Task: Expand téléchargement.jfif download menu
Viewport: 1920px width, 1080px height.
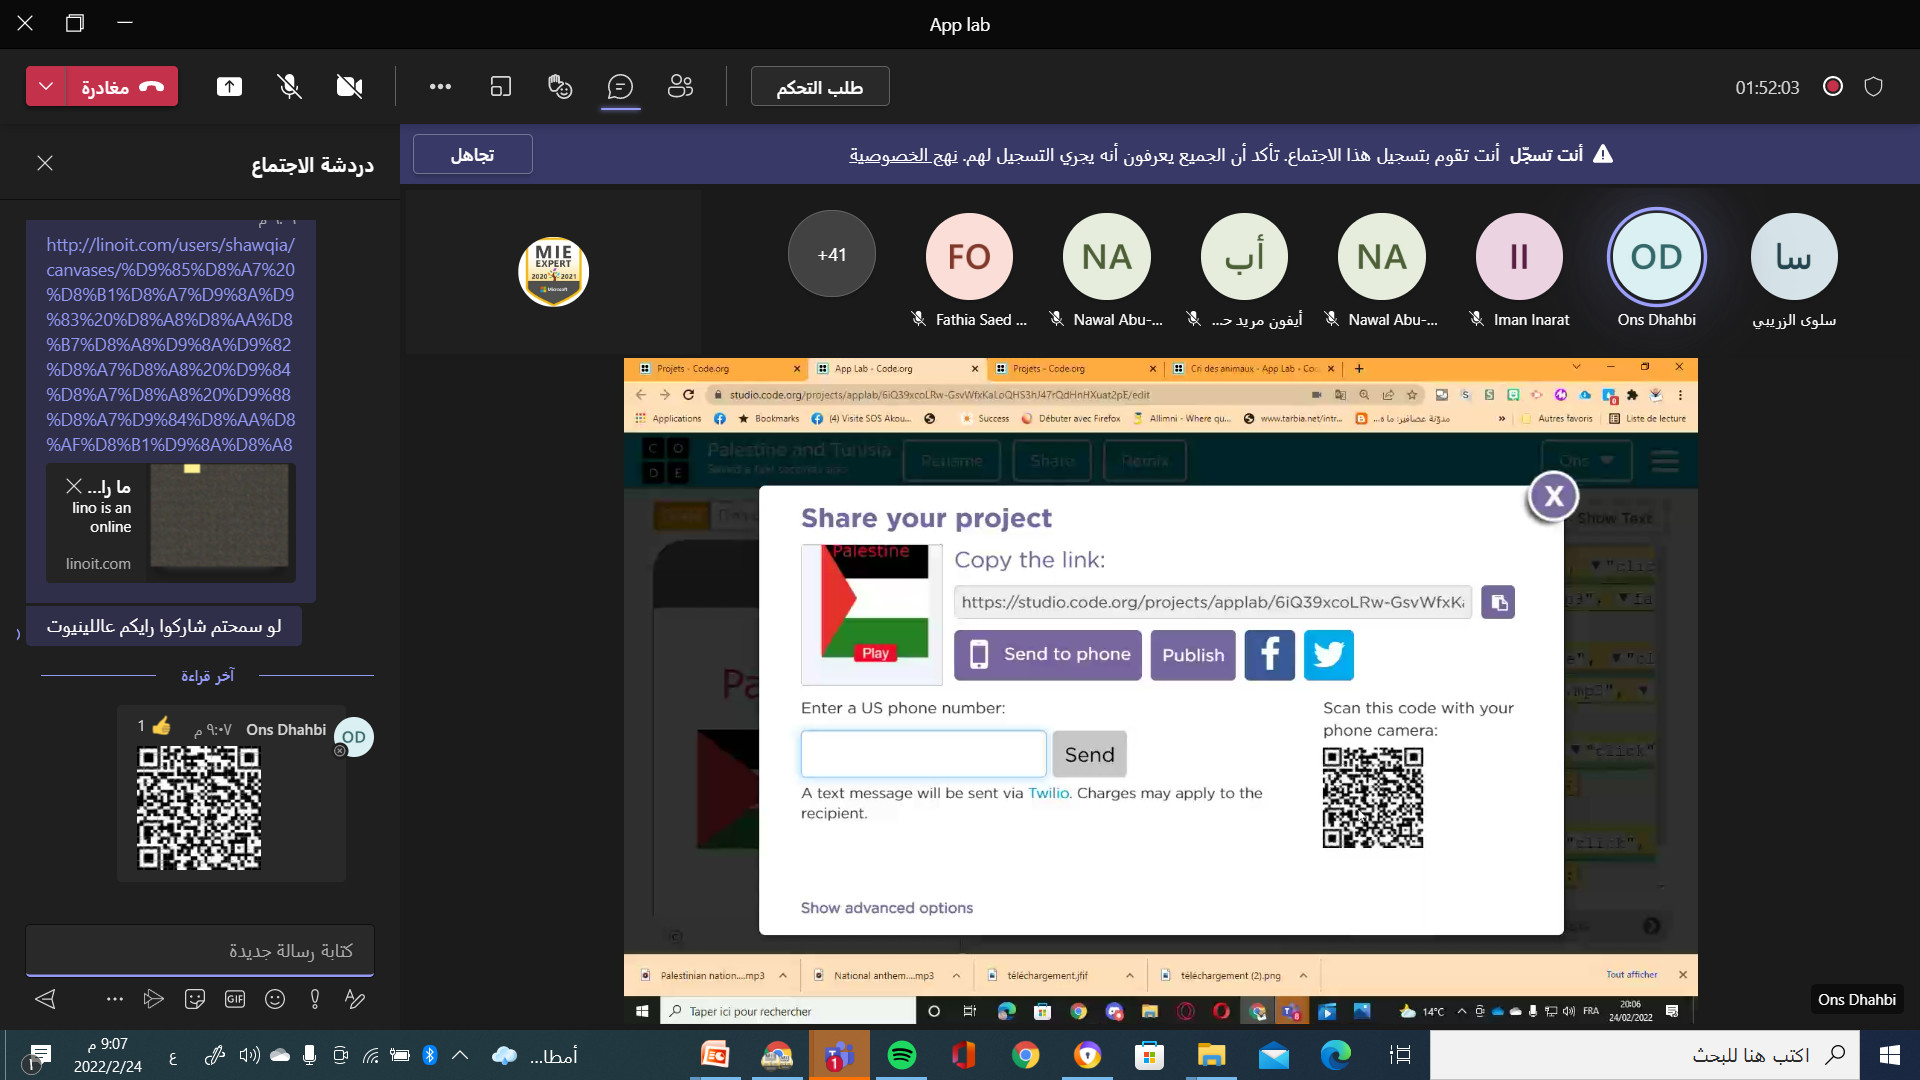Action: 1130,975
